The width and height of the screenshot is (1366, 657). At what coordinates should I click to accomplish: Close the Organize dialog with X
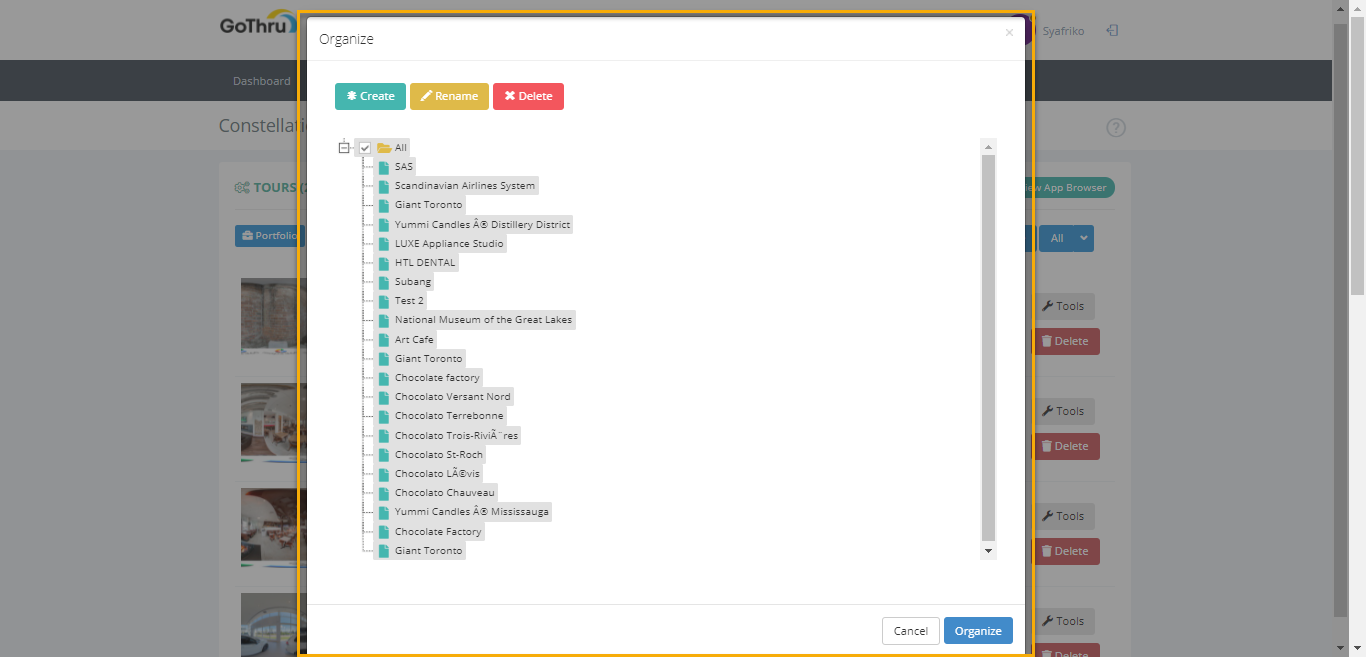(1009, 33)
